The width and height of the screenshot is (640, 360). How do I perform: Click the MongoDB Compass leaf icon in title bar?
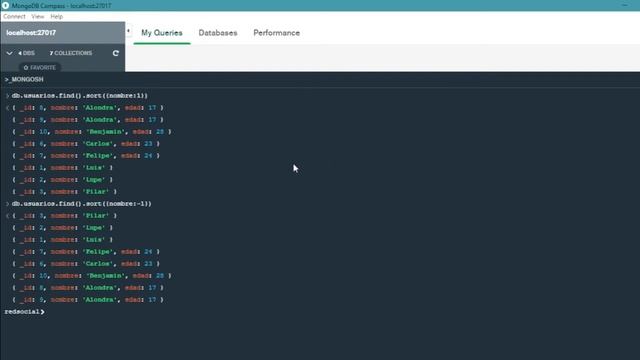pyautogui.click(x=5, y=6)
